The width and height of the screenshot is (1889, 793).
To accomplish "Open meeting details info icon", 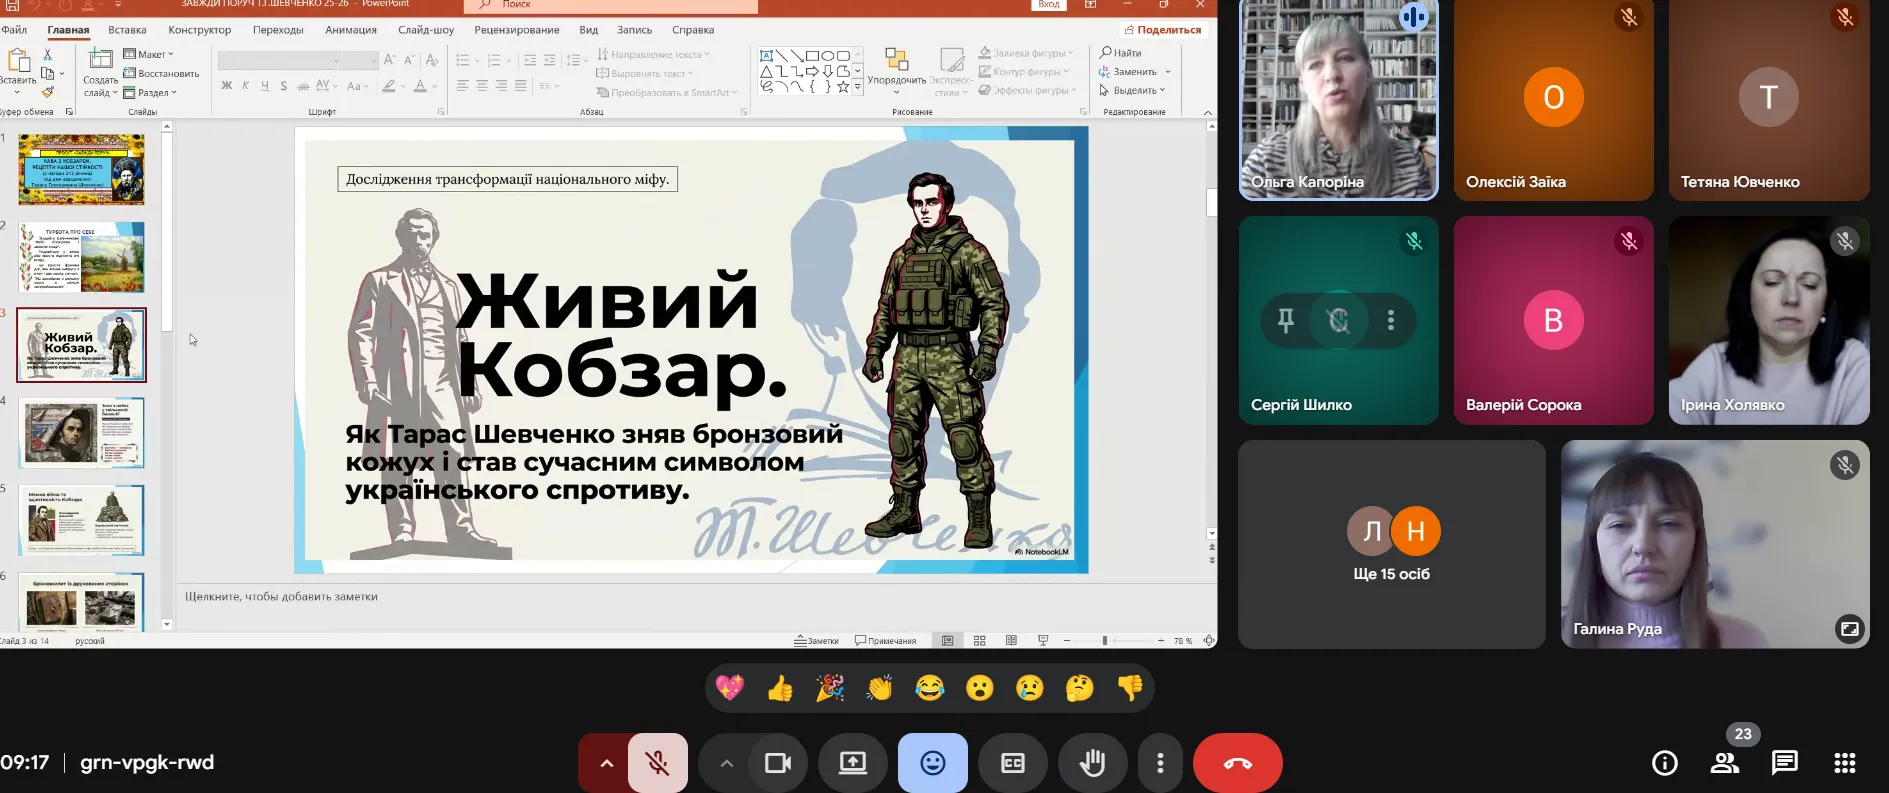I will tap(1664, 763).
